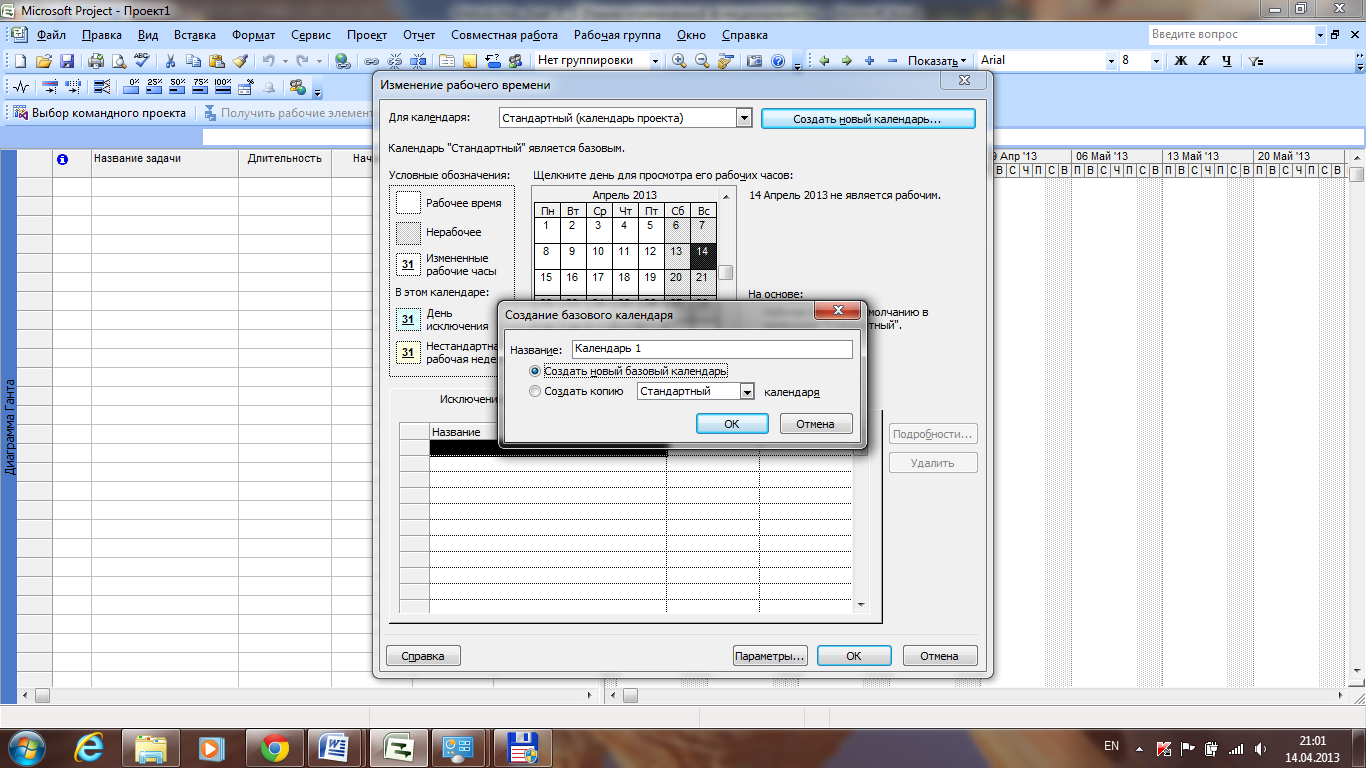Image resolution: width=1366 pixels, height=768 pixels.
Task: Click the blue Help question mark icon
Action: tap(778, 60)
